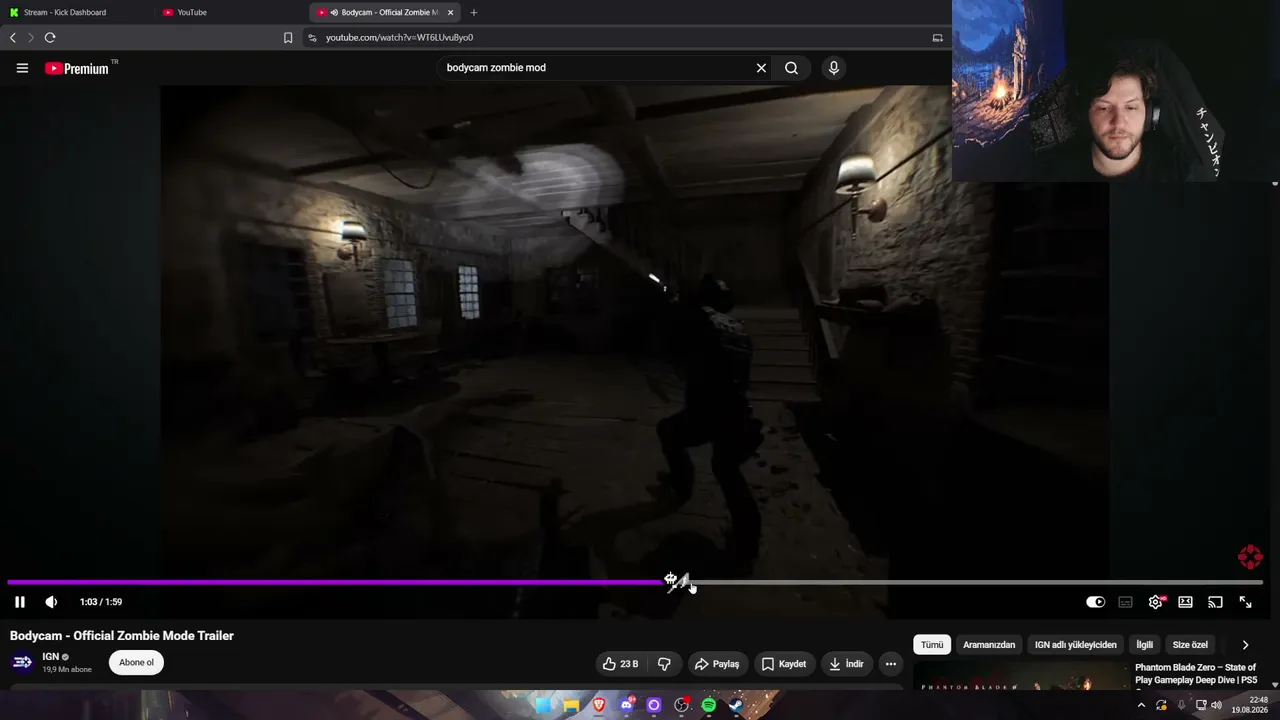The width and height of the screenshot is (1280, 720).
Task: Open File Explorer from the taskbar
Action: (571, 705)
